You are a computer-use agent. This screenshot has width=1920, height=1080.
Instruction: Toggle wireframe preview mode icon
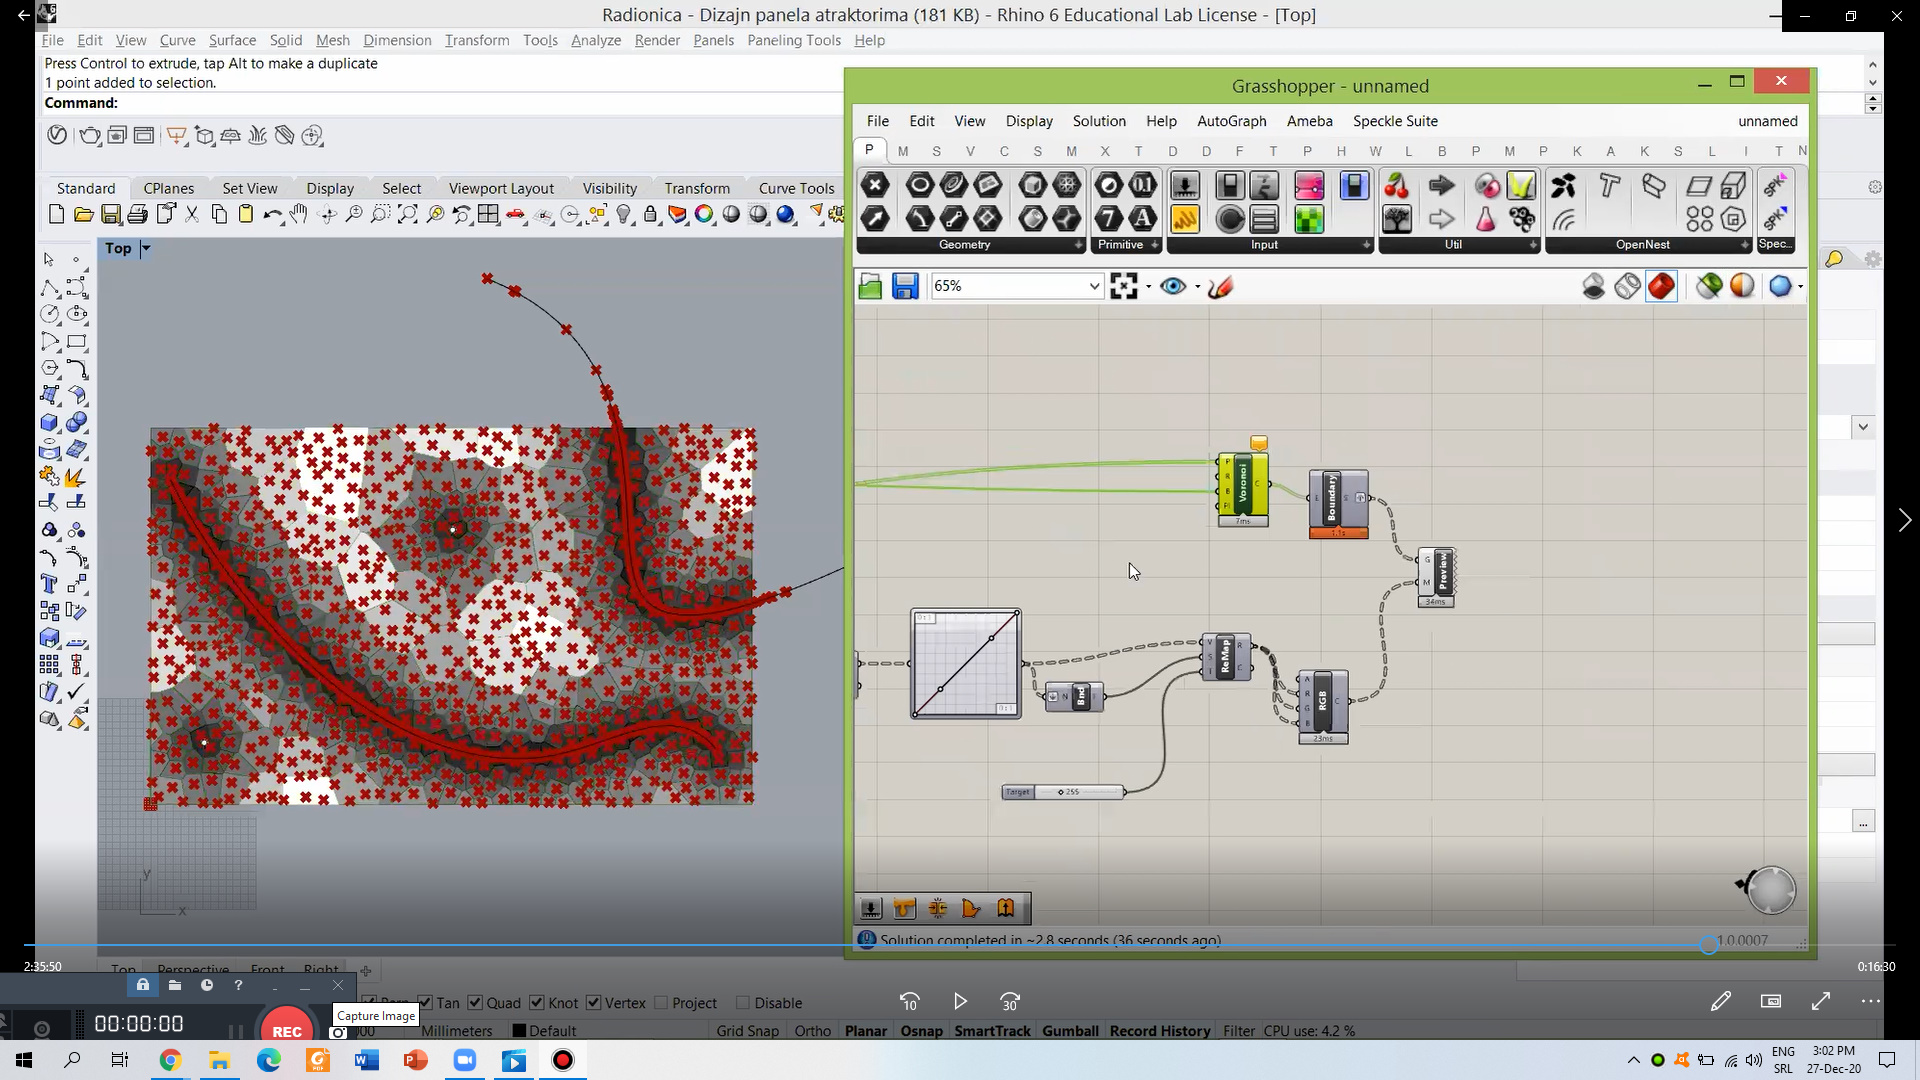pyautogui.click(x=1628, y=287)
